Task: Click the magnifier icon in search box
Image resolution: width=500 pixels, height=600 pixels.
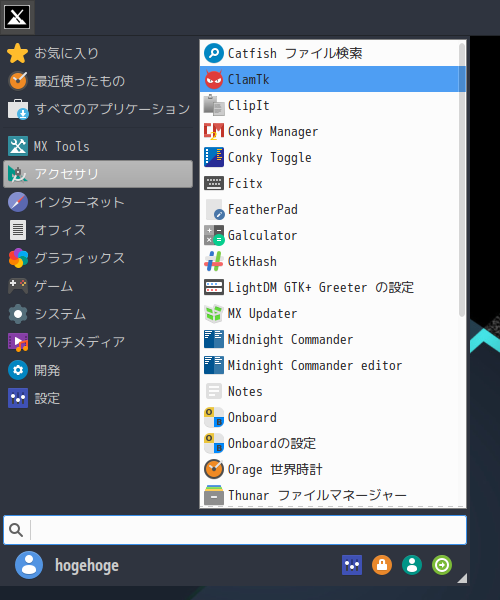Action: click(16, 530)
